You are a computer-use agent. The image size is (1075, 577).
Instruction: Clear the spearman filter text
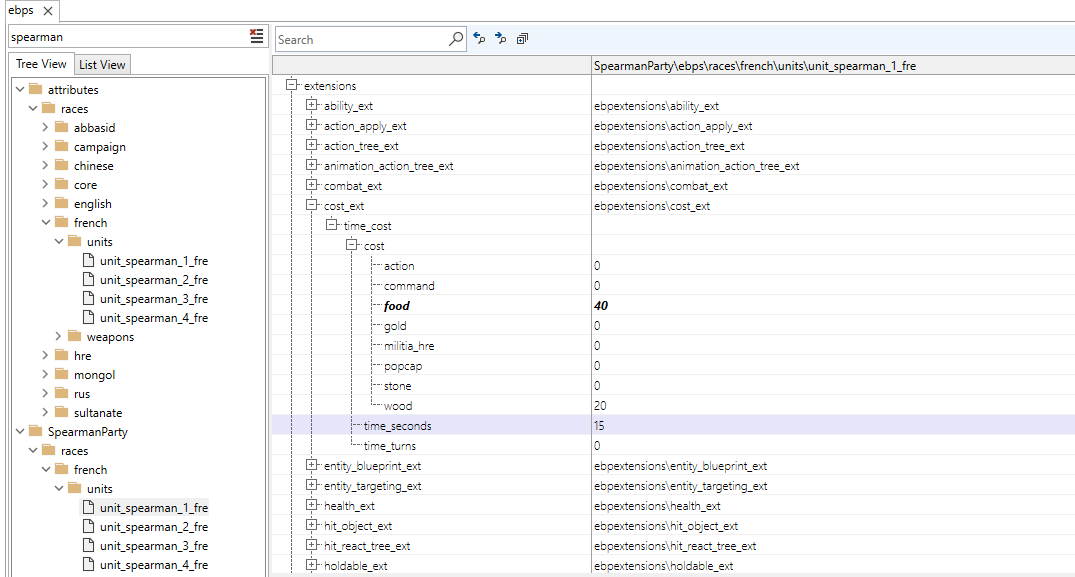point(256,36)
